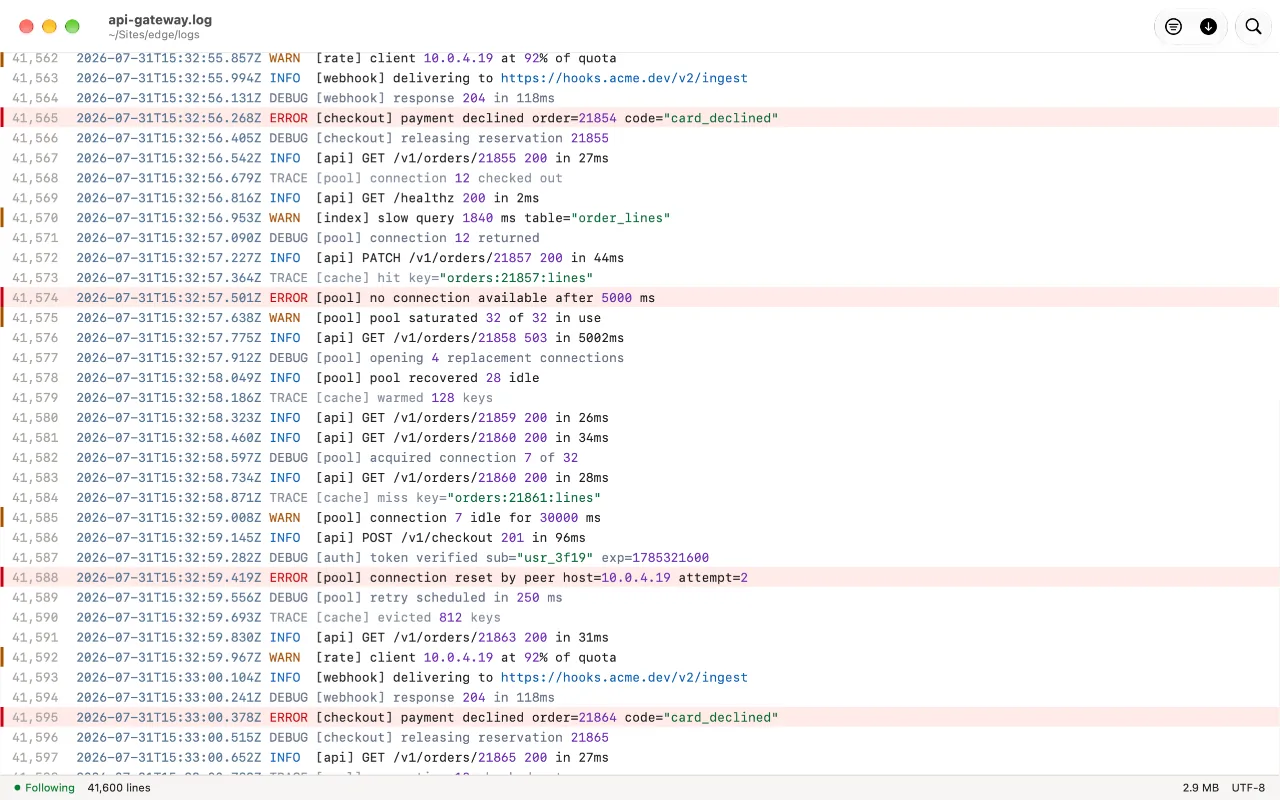Image resolution: width=1280 pixels, height=800 pixels.
Task: Click "miss key="orders:21861:lines"" trace text
Action: click(489, 497)
